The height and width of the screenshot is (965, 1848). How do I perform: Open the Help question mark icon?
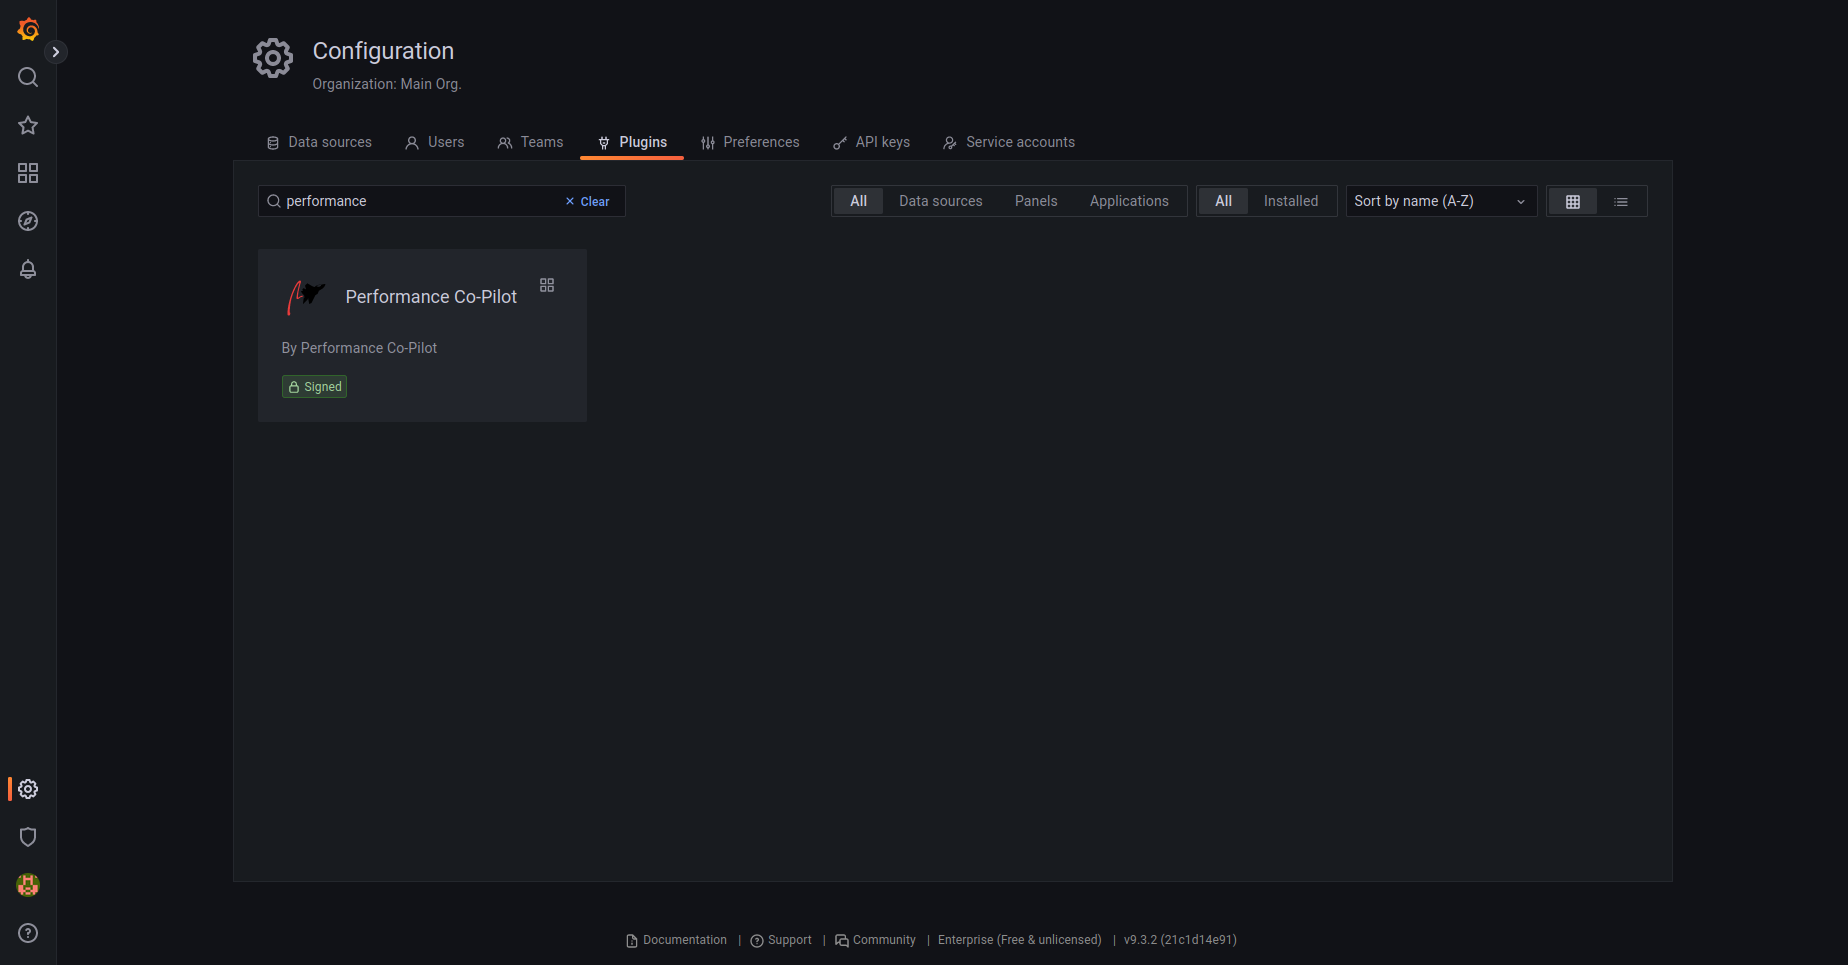[x=28, y=933]
